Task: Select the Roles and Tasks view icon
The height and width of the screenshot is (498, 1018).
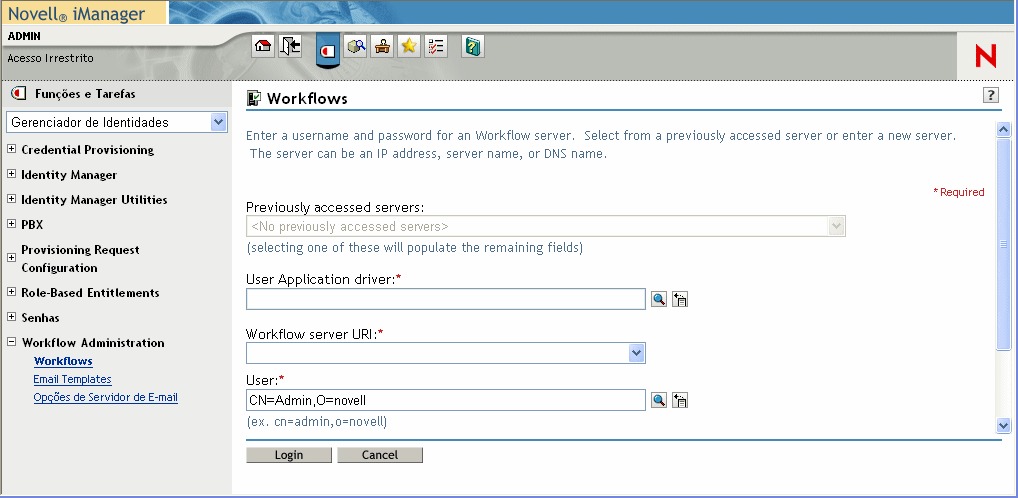Action: pyautogui.click(x=329, y=50)
